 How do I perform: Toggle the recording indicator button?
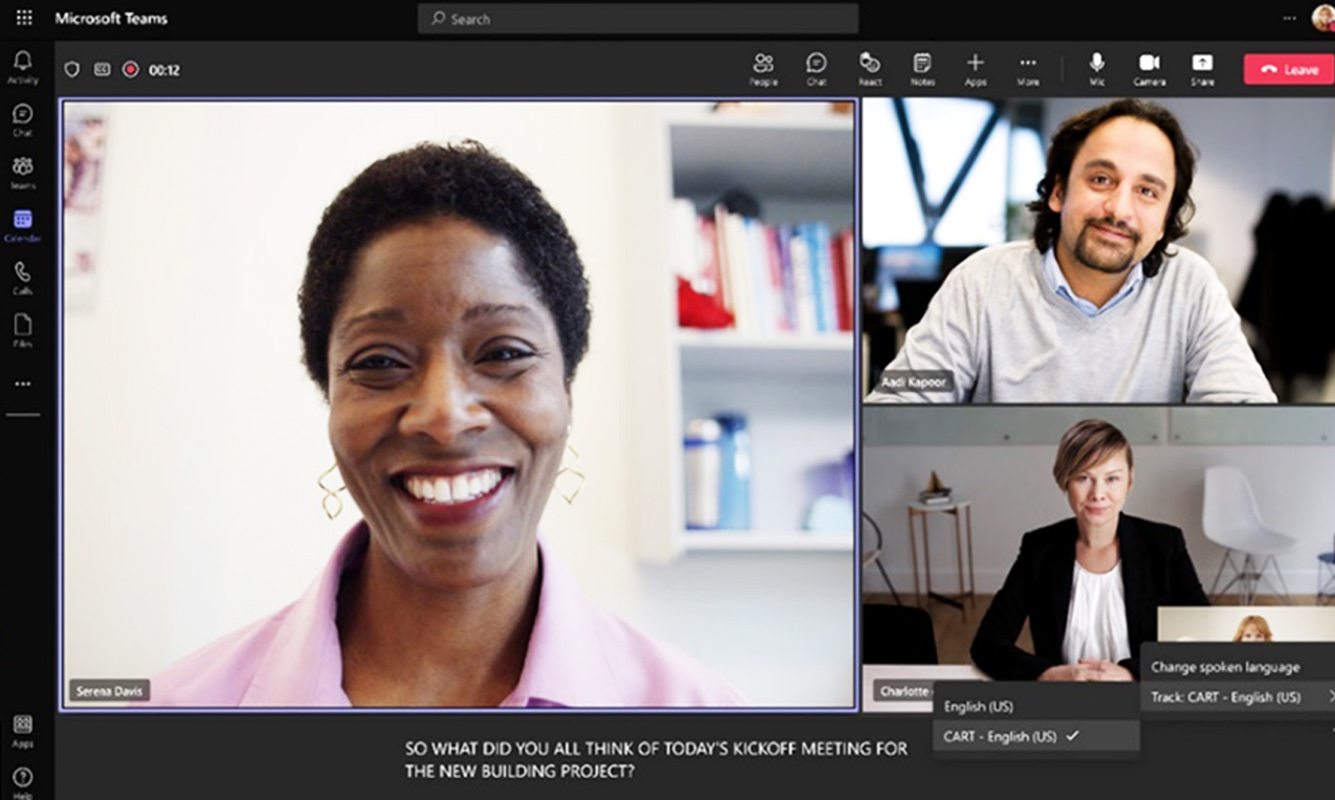click(130, 69)
